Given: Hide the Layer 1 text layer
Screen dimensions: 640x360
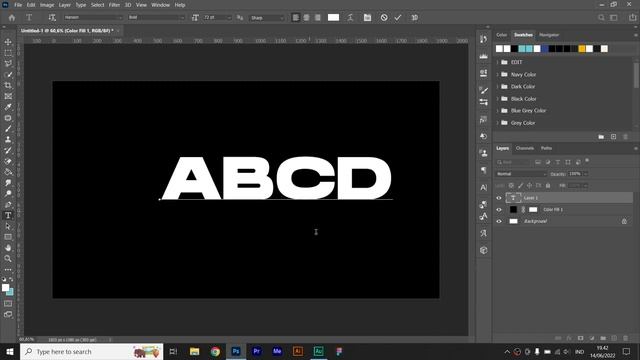Looking at the screenshot, I should 499,198.
